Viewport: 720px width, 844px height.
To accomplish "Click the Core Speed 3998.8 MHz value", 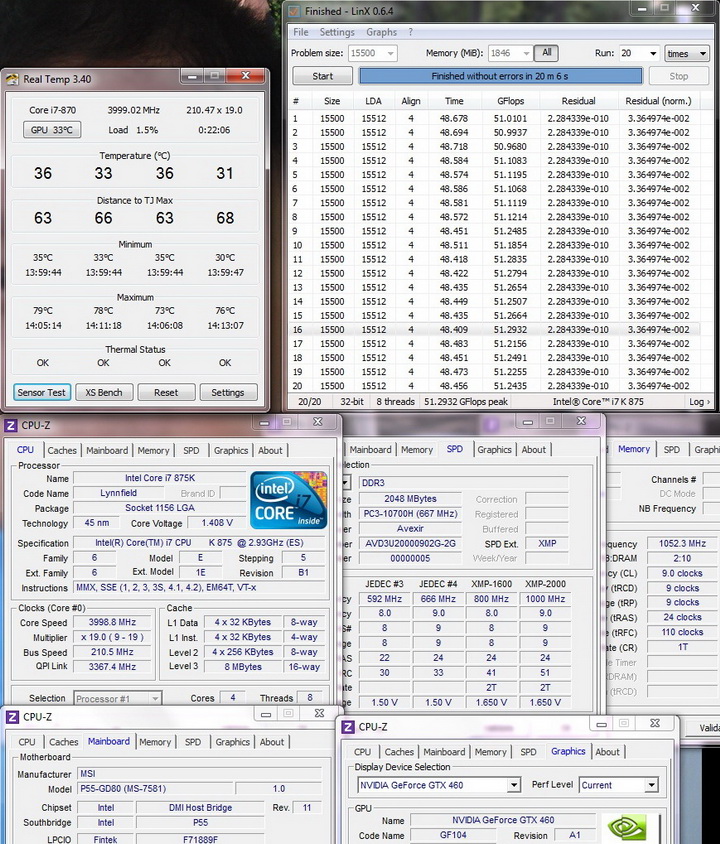I will click(112, 622).
